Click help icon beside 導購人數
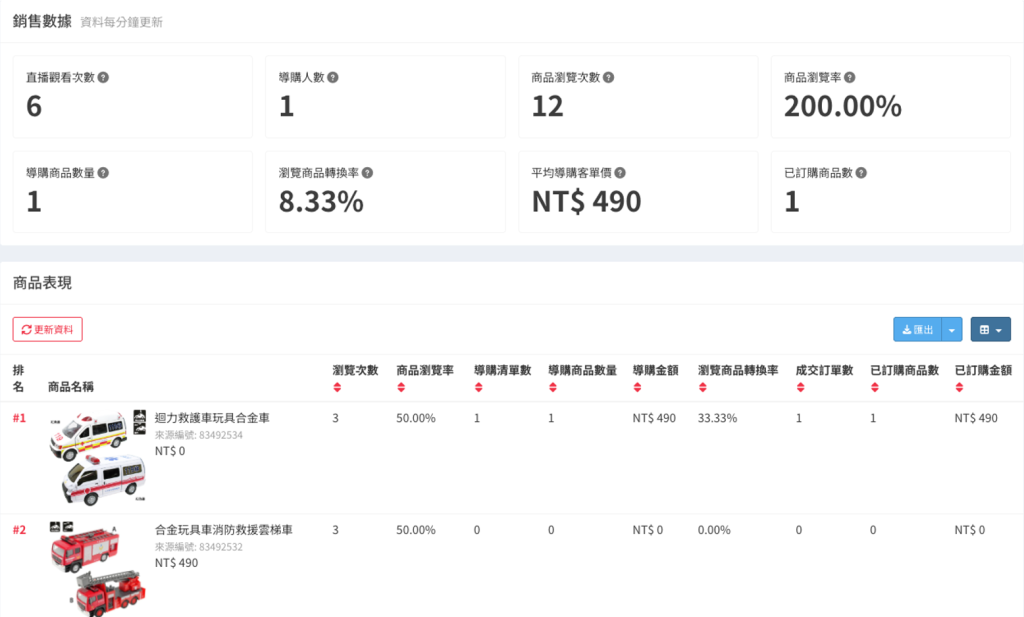This screenshot has width=1024, height=617. [x=333, y=78]
